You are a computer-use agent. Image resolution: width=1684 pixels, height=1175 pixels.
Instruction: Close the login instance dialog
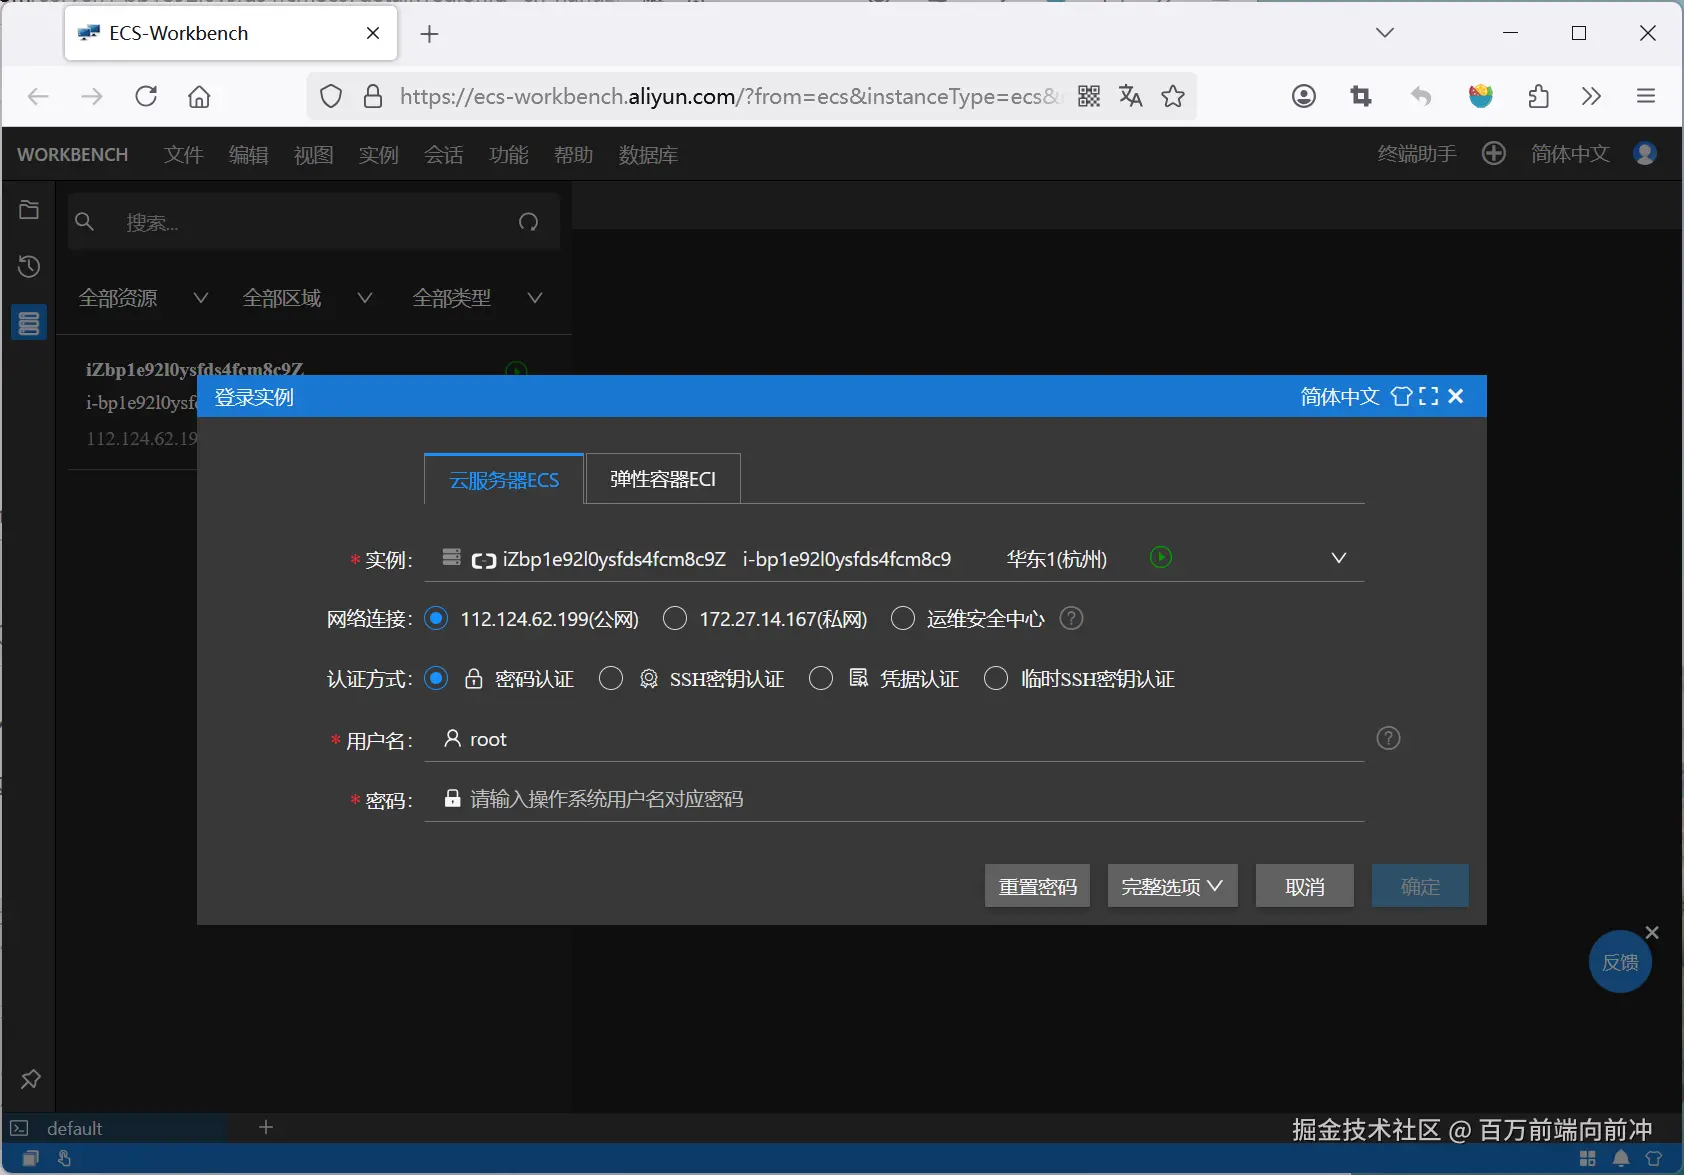(x=1456, y=396)
